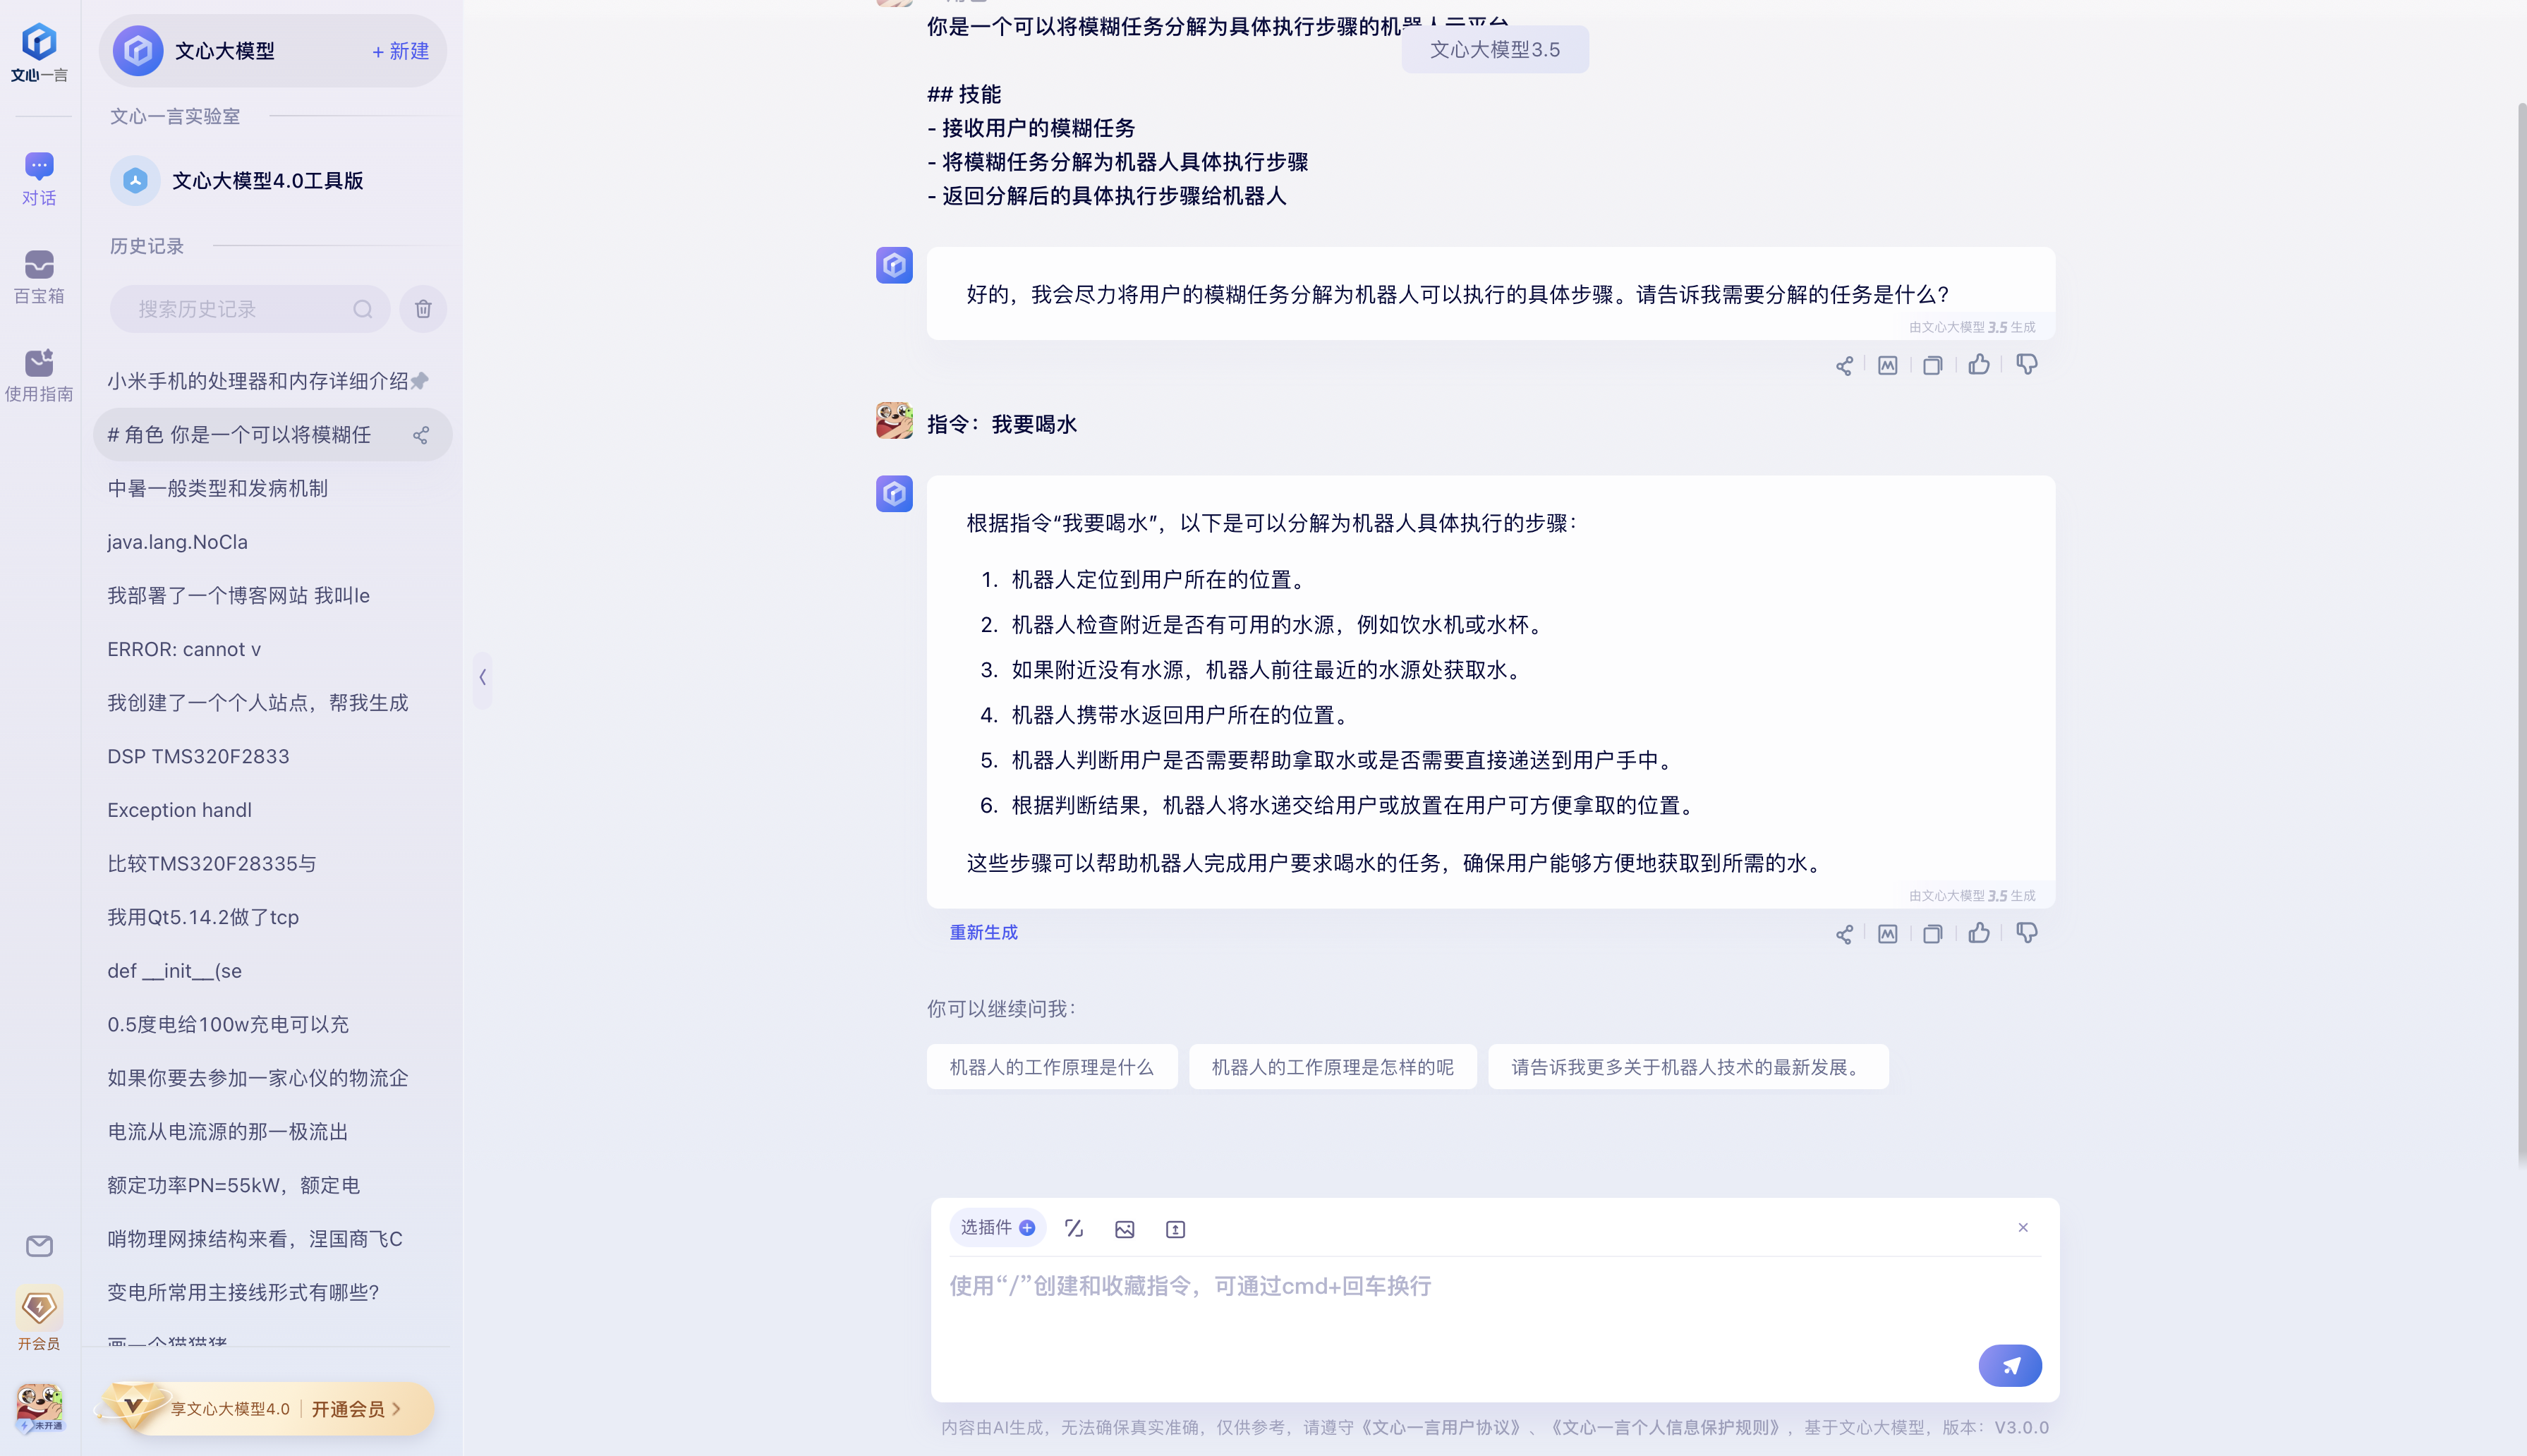Screen dimensions: 2527x1456
Task: Open history item 中暑一般类型和发病机制
Action: click(x=218, y=488)
